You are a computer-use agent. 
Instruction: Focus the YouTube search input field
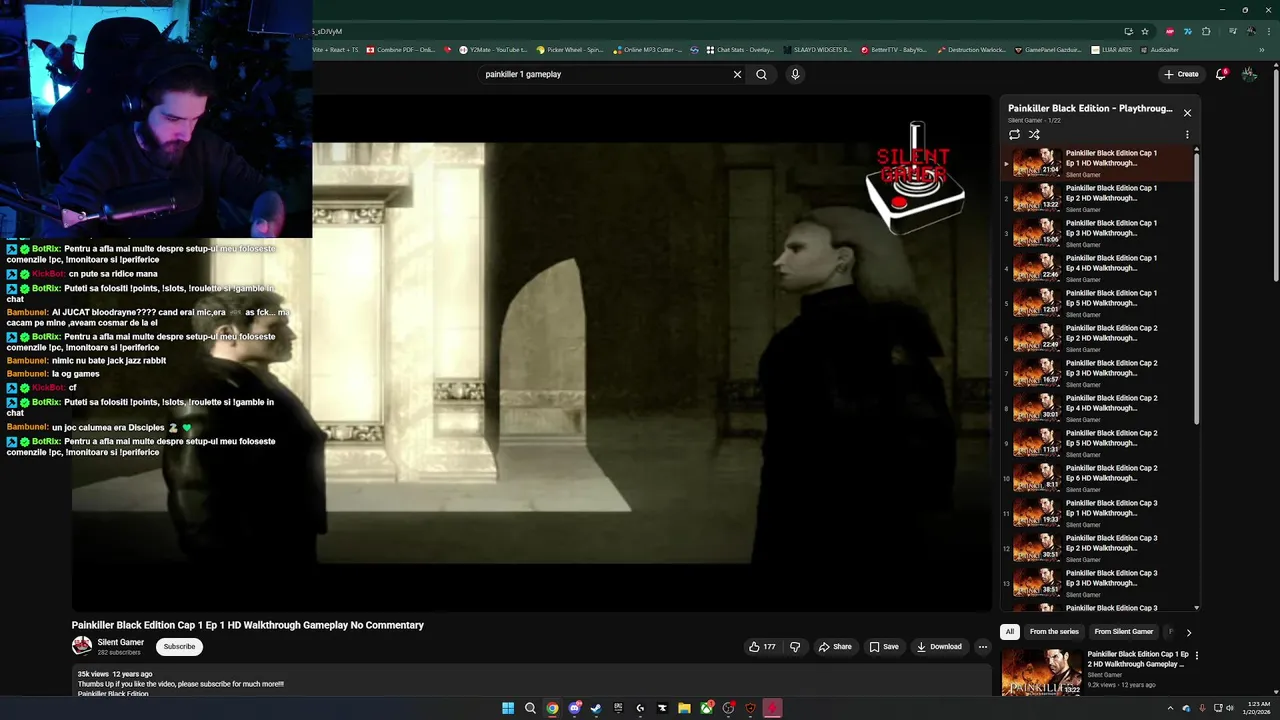pyautogui.click(x=605, y=74)
